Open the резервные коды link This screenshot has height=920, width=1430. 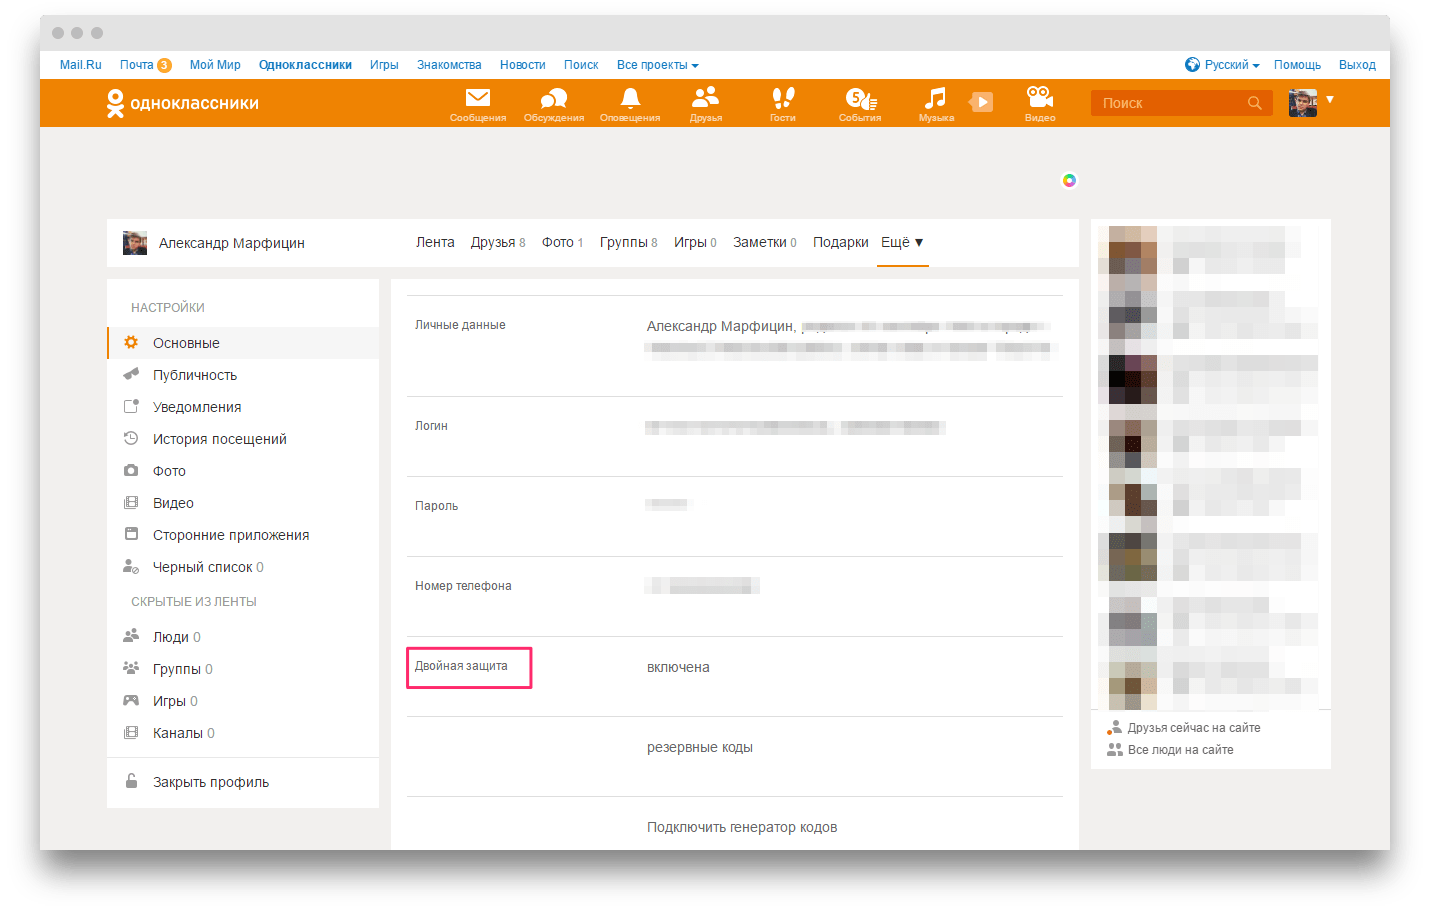[700, 747]
